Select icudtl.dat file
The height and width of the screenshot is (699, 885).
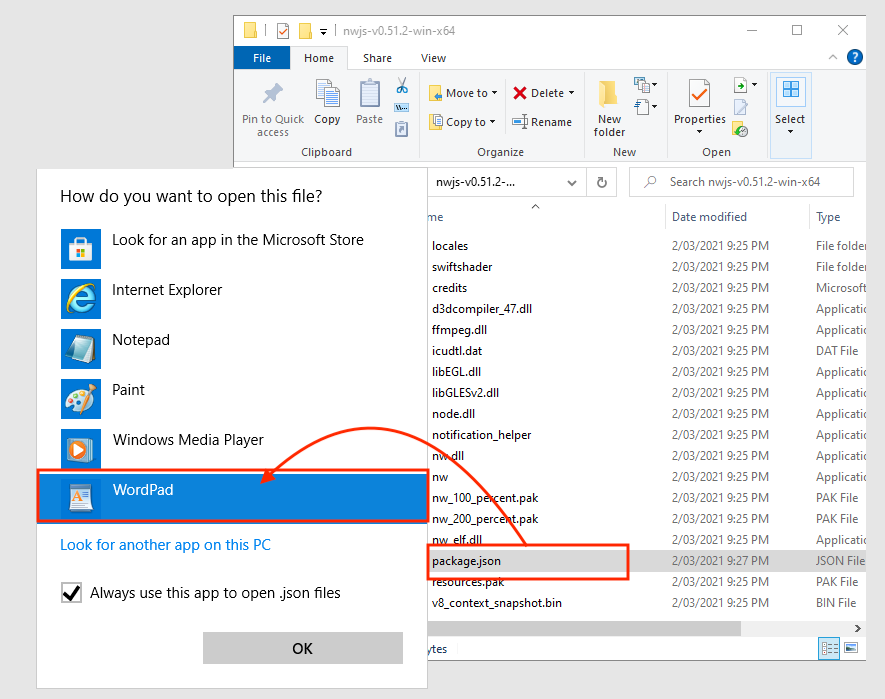click(x=457, y=351)
